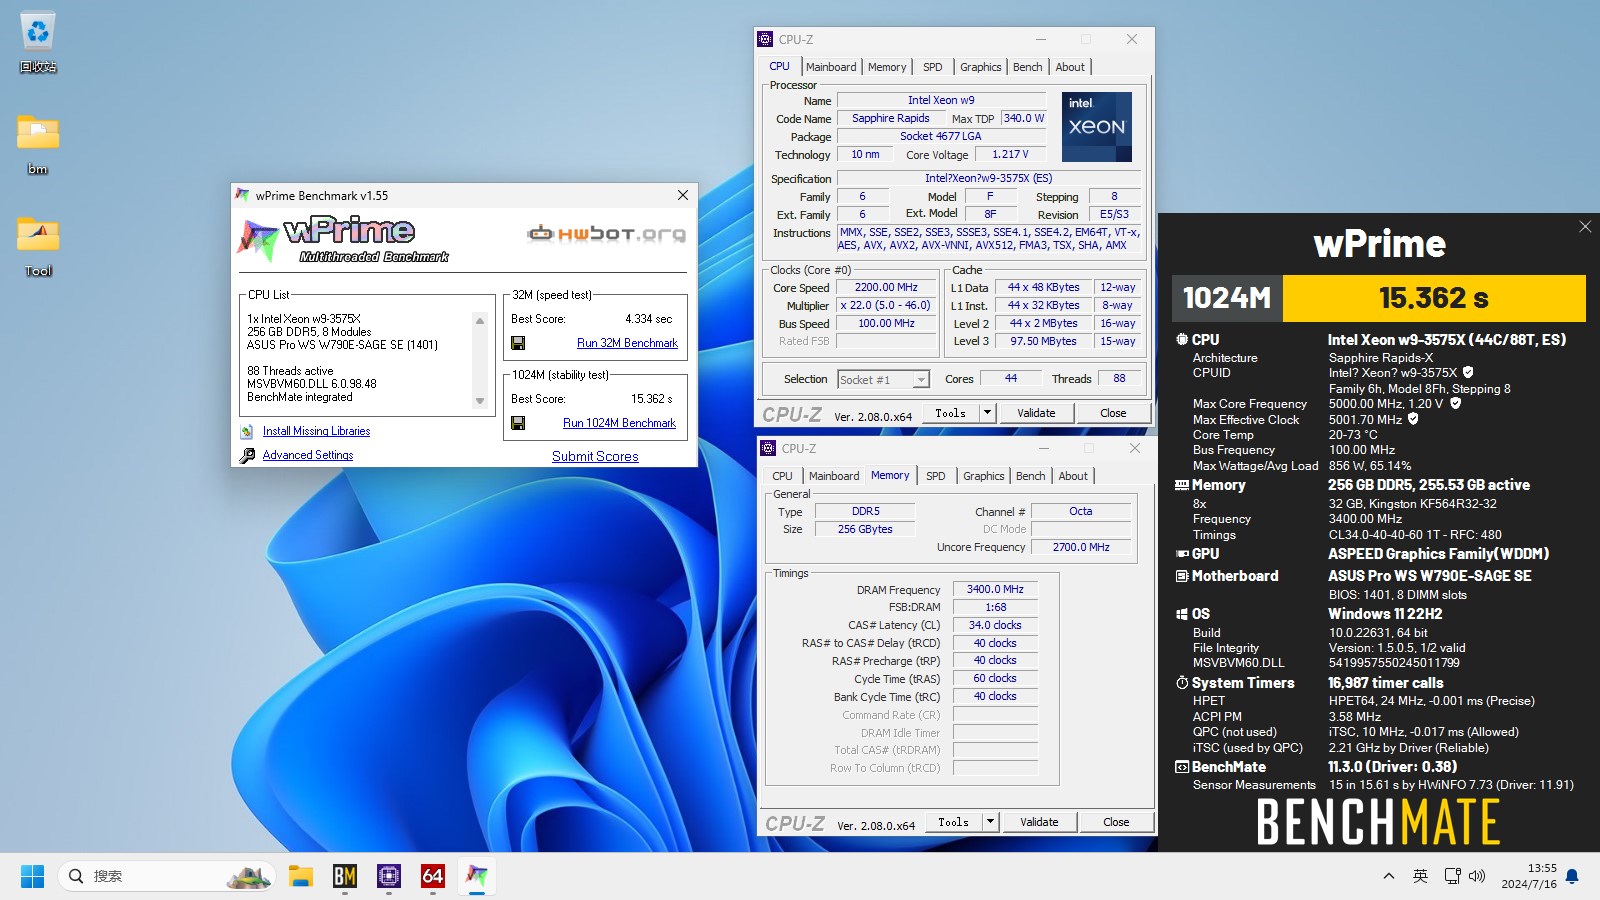
Task: Click the 15.362 s result in BenchMate
Action: pos(1434,298)
